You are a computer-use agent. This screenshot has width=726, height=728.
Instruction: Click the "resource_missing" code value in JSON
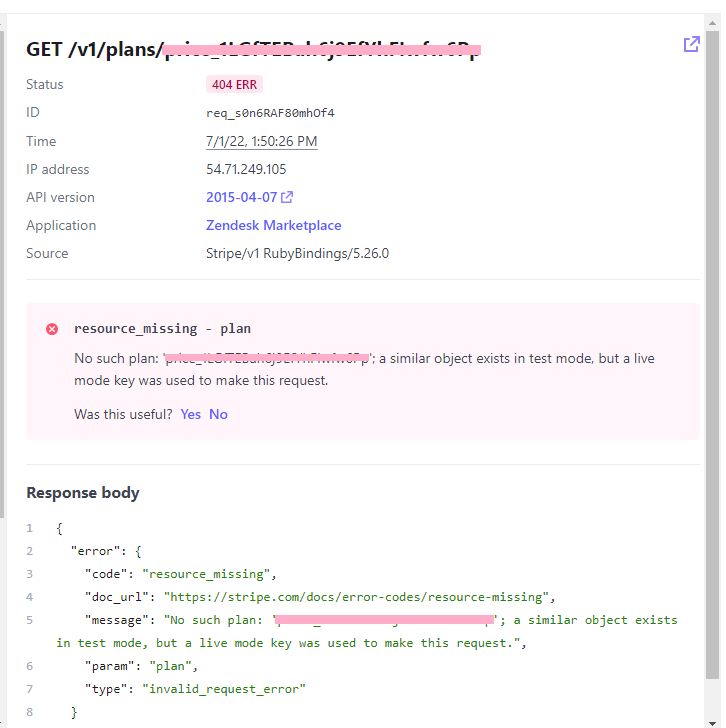(208, 574)
